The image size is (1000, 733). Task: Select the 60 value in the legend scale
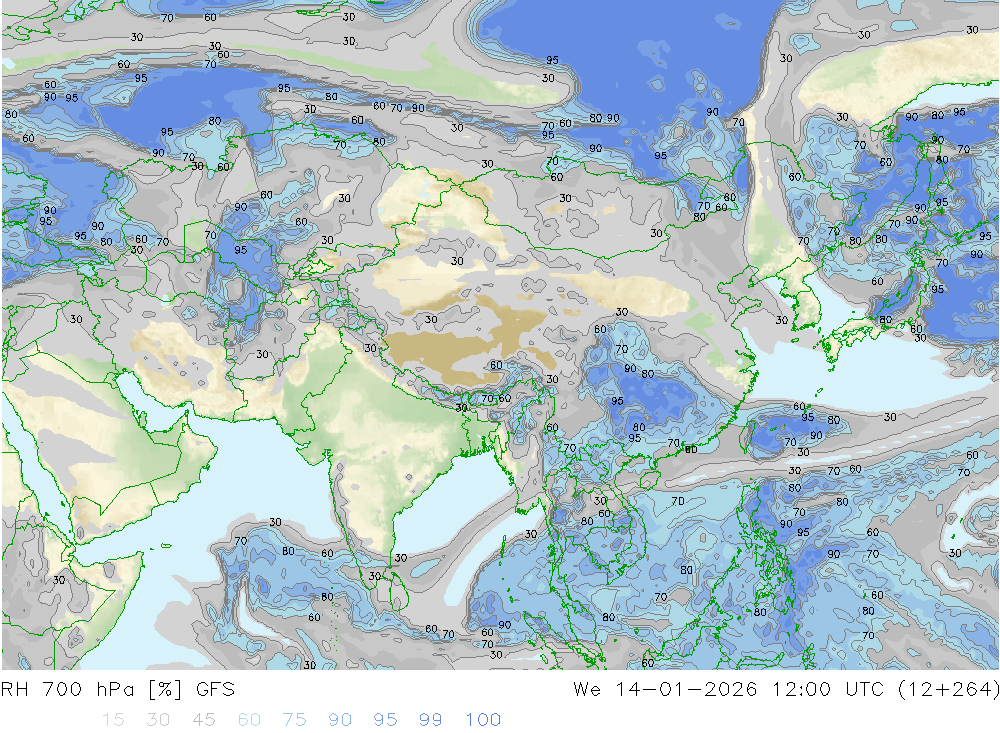[249, 720]
